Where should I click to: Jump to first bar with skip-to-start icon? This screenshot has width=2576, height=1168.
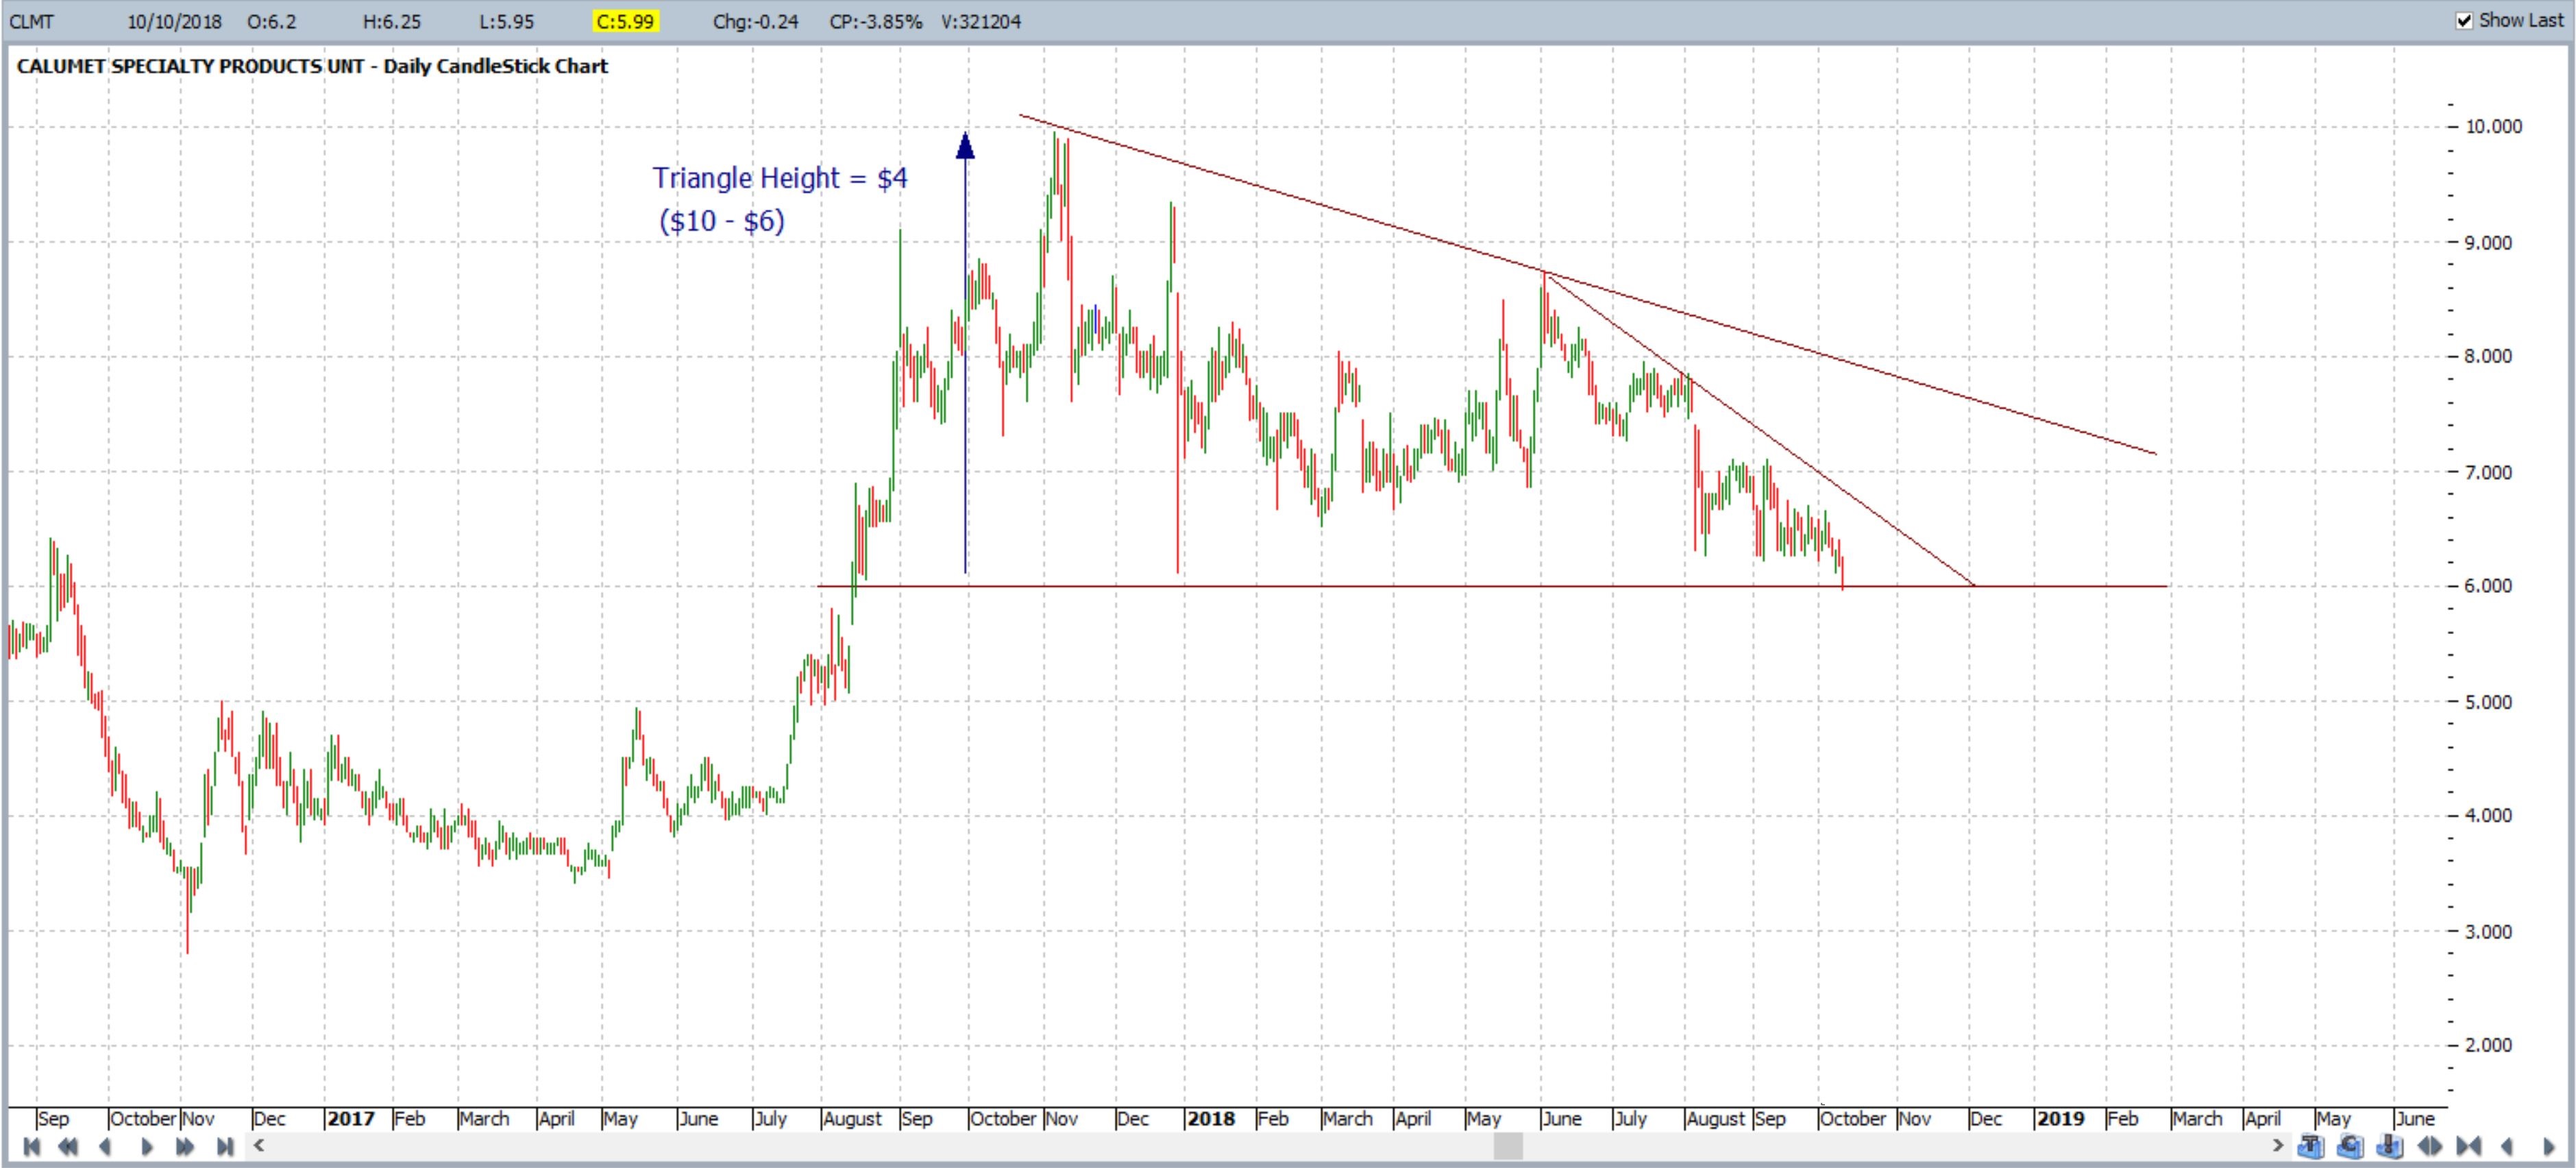(x=31, y=1146)
